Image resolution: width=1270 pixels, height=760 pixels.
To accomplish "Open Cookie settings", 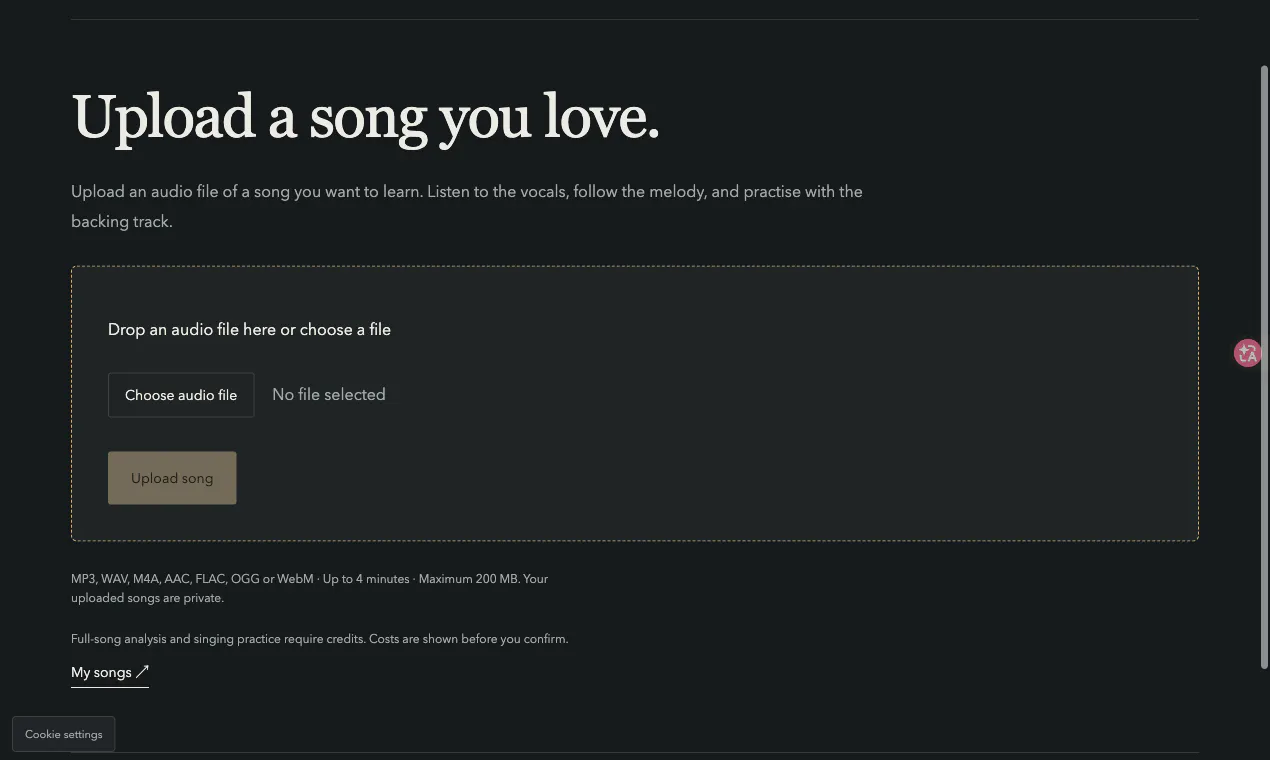I will pos(64,734).
